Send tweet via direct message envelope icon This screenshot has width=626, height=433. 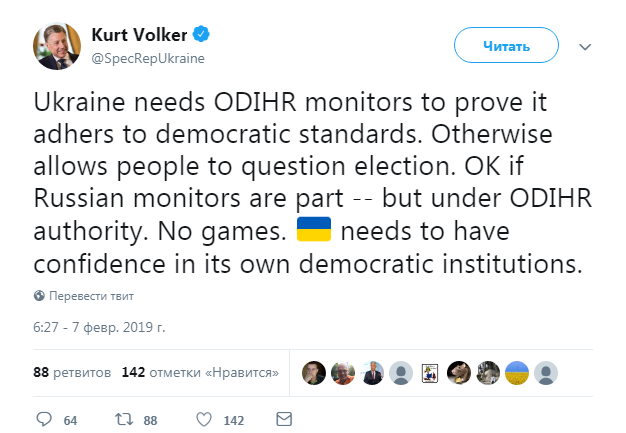(283, 420)
